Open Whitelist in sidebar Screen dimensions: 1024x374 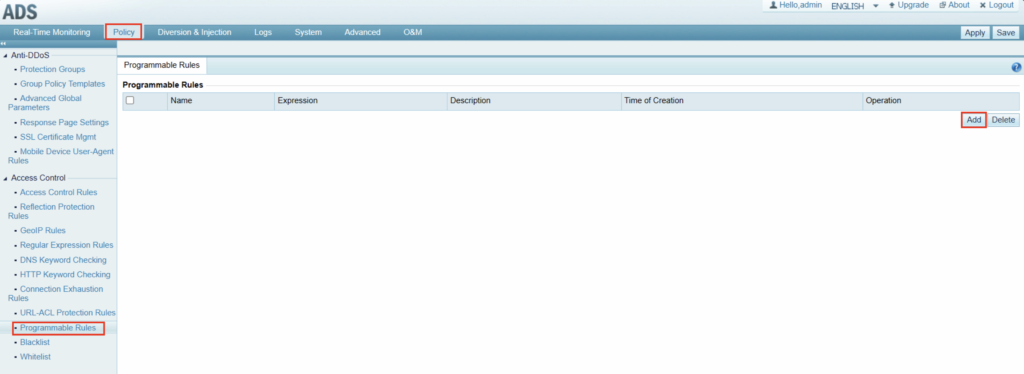(35, 356)
